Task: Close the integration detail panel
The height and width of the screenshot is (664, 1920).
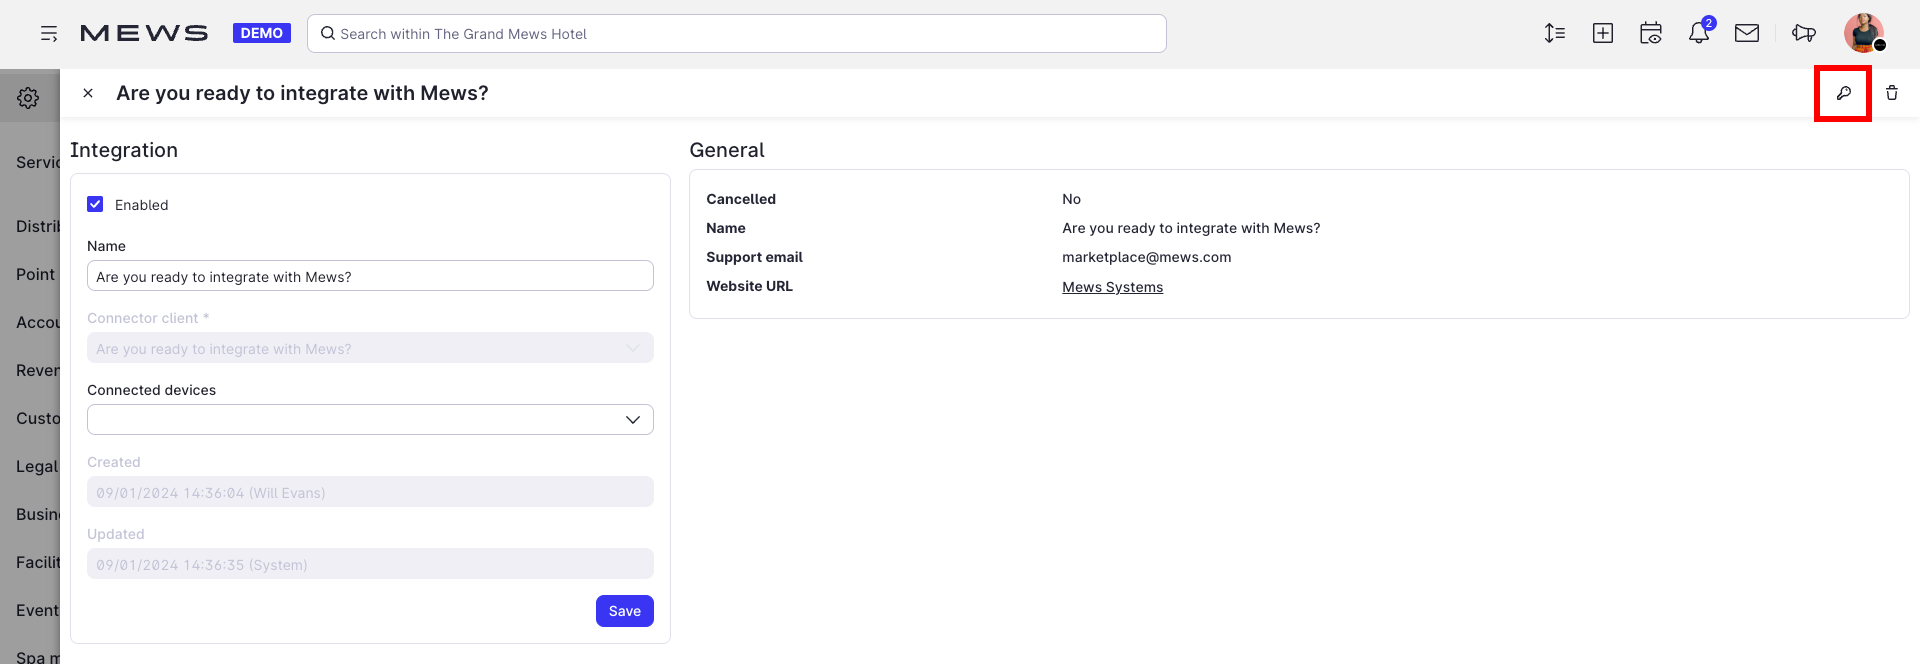Action: 88,93
